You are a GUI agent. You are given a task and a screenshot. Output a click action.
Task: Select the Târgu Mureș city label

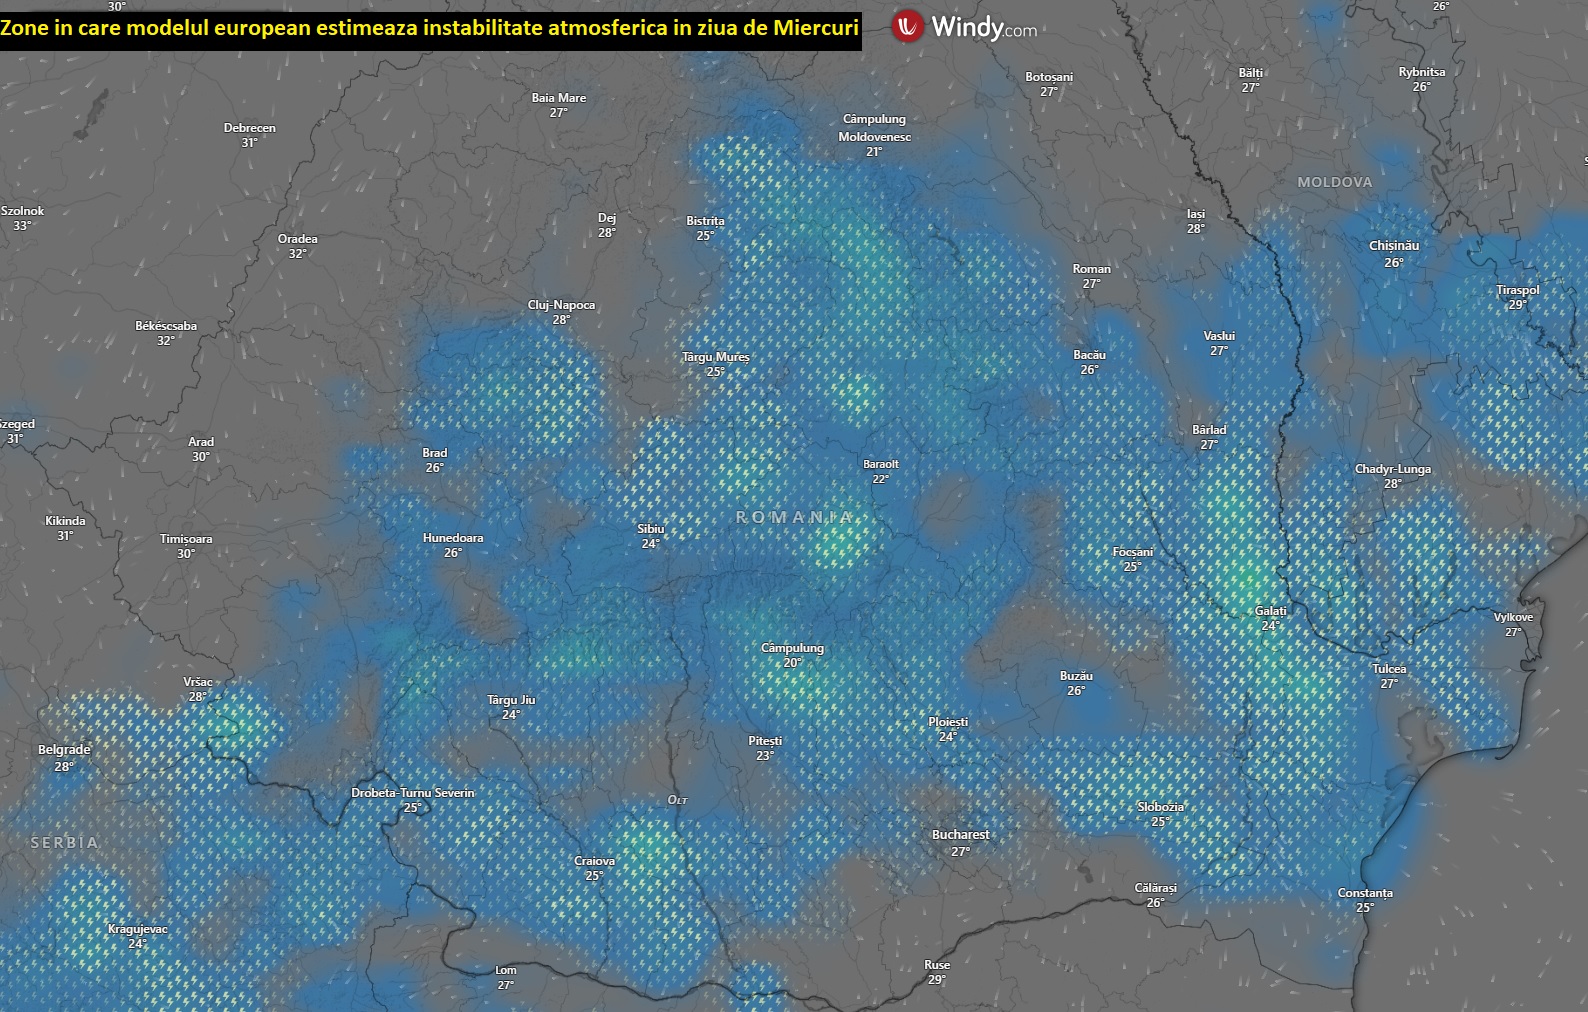point(716,357)
